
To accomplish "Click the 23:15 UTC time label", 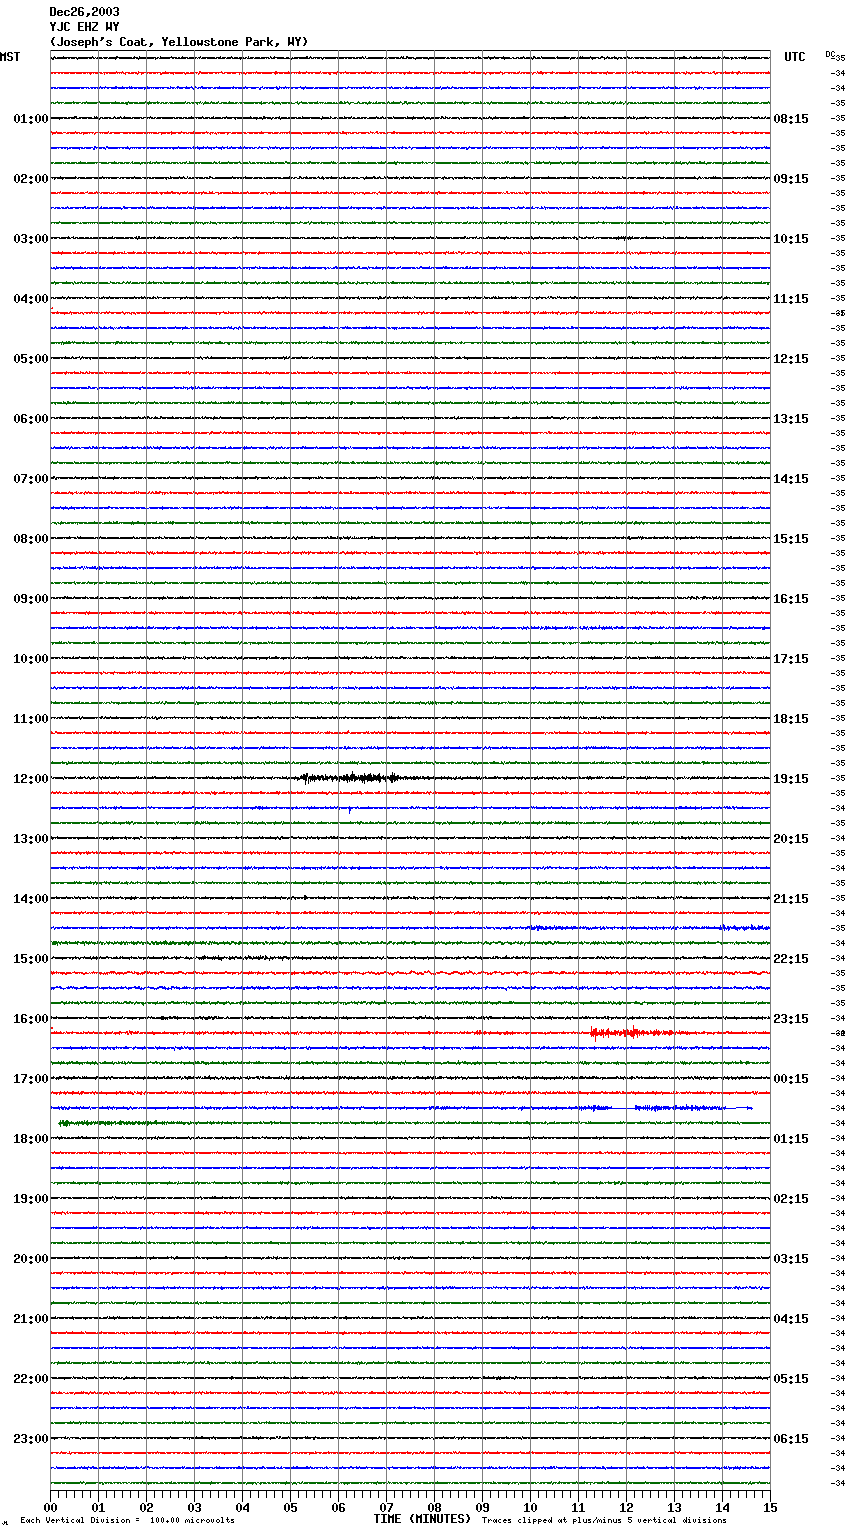I will click(791, 1019).
